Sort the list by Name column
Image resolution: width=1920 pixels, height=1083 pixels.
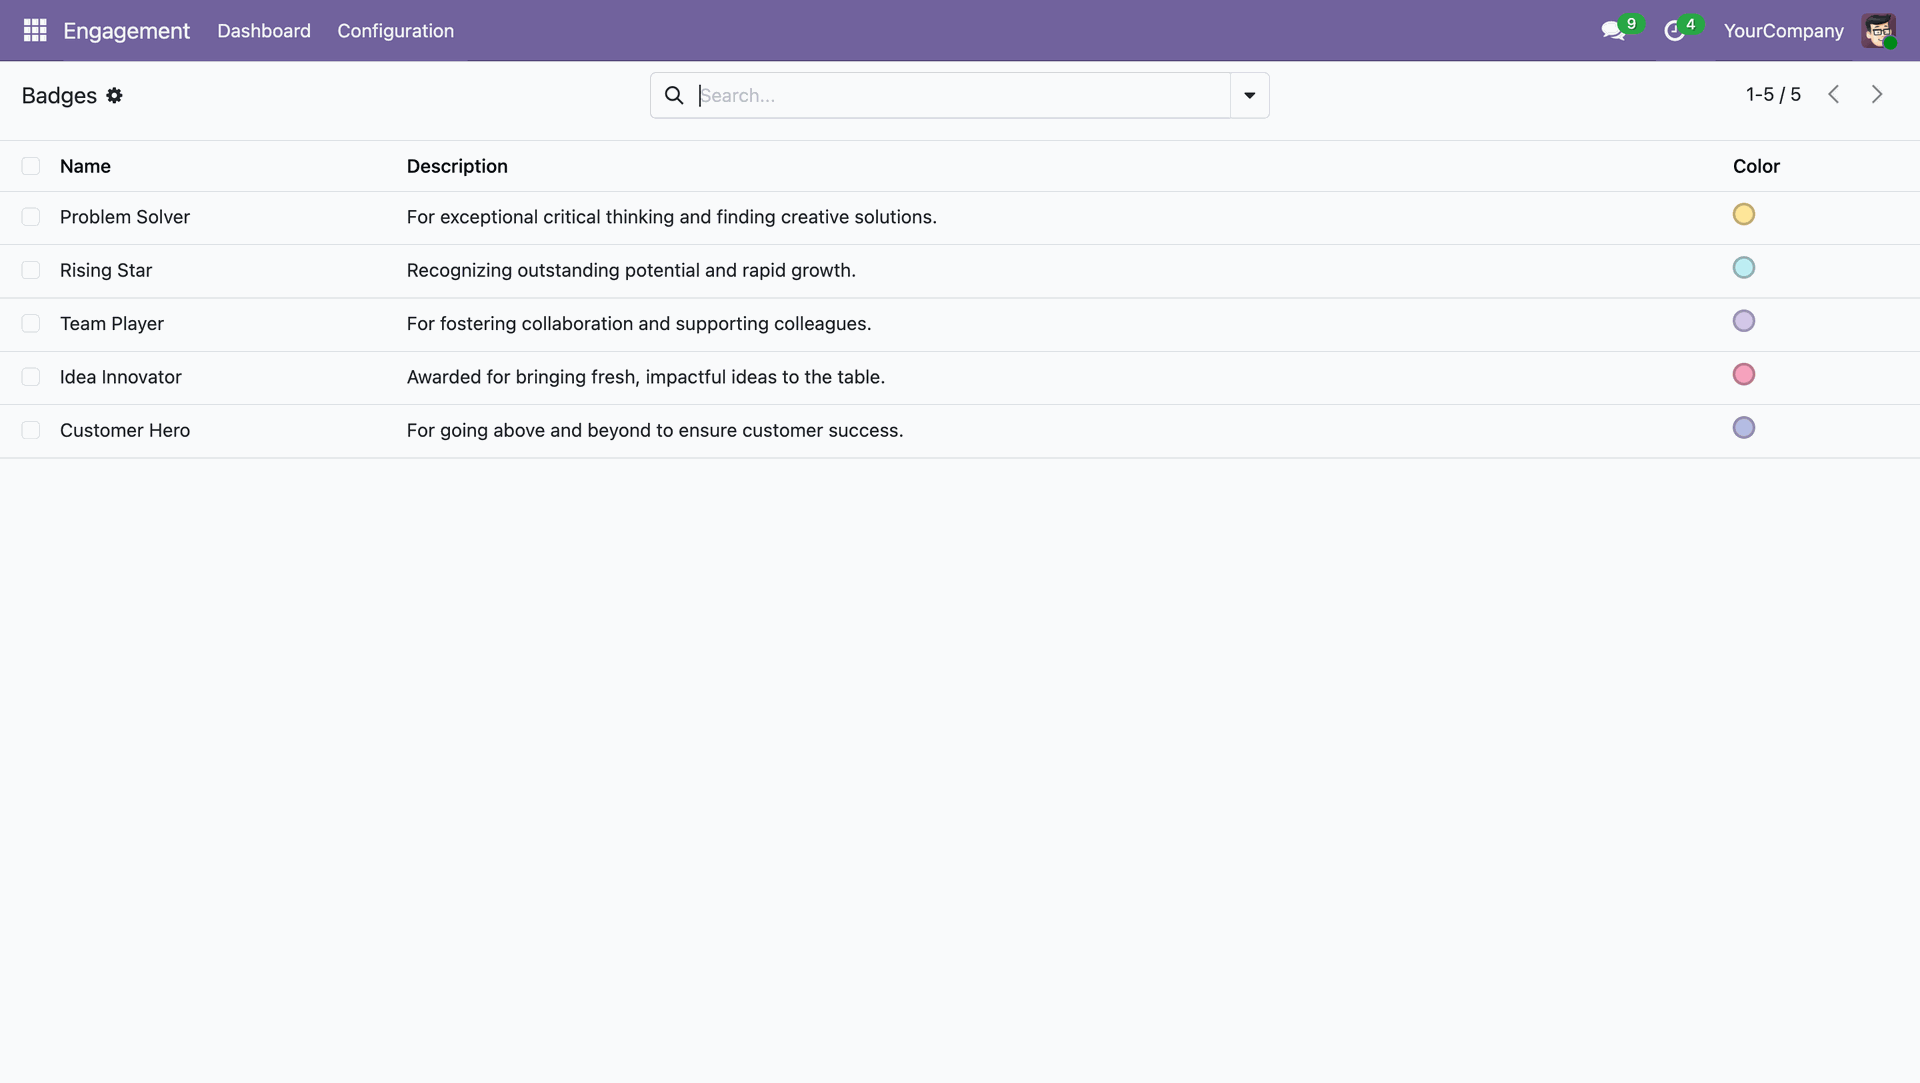85,166
